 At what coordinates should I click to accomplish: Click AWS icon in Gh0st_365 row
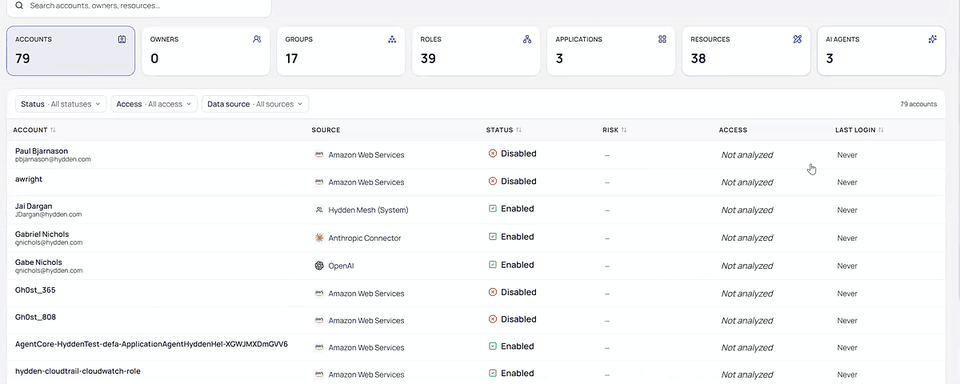[319, 293]
